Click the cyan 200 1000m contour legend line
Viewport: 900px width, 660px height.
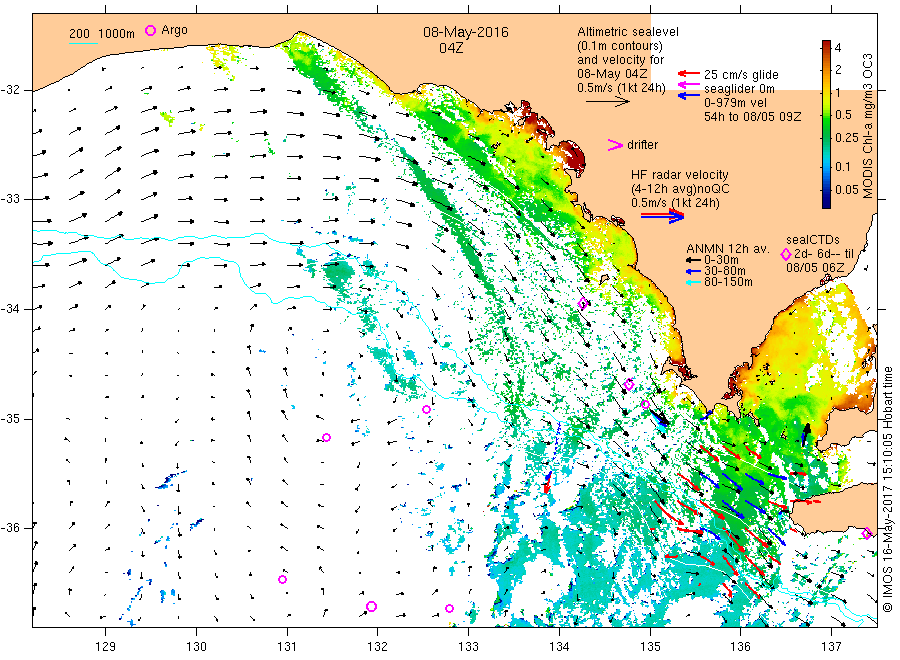(x=83, y=43)
